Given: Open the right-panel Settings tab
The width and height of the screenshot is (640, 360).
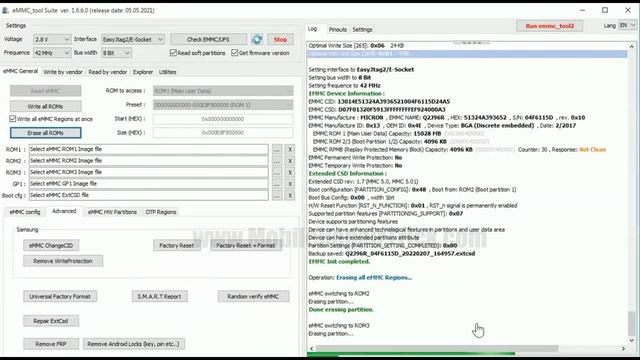Looking at the screenshot, I should 362,30.
